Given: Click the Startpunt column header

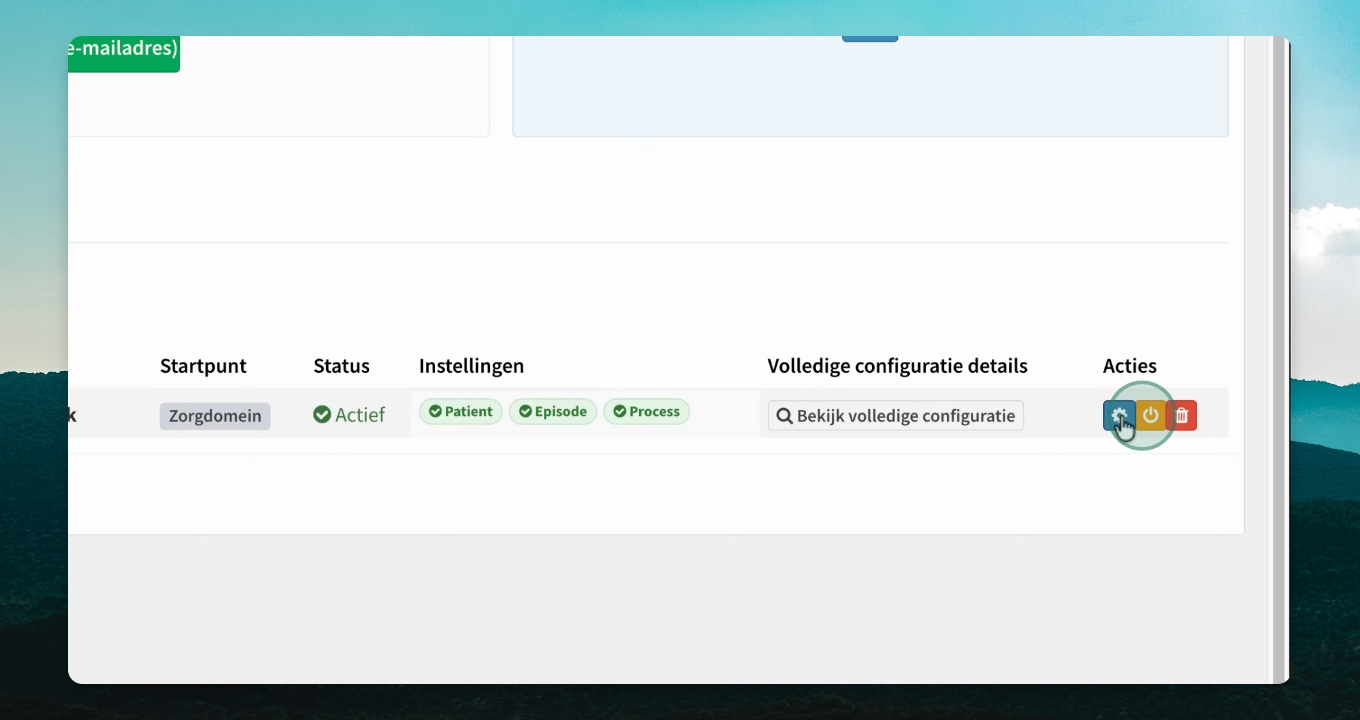Looking at the screenshot, I should click(x=203, y=366).
